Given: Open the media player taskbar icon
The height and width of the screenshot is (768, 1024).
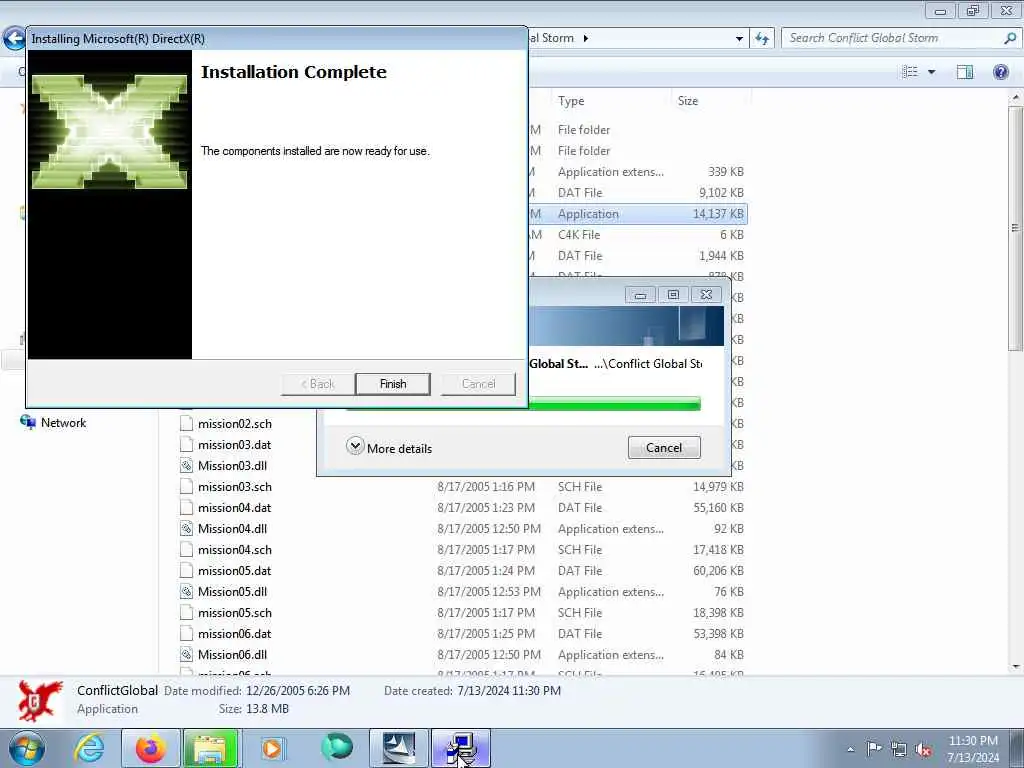Looking at the screenshot, I should click(x=272, y=748).
